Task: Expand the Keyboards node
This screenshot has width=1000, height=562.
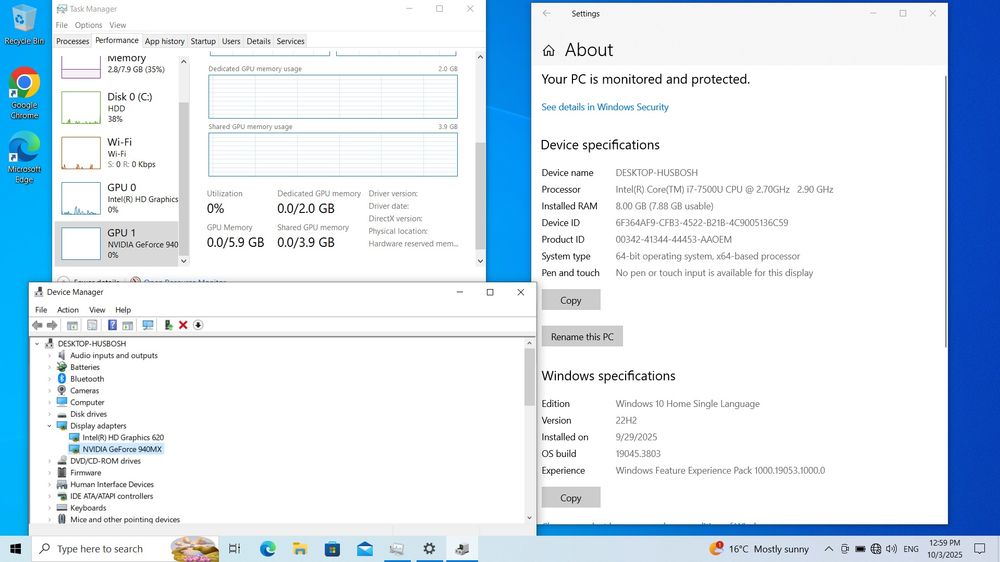Action: [x=50, y=508]
